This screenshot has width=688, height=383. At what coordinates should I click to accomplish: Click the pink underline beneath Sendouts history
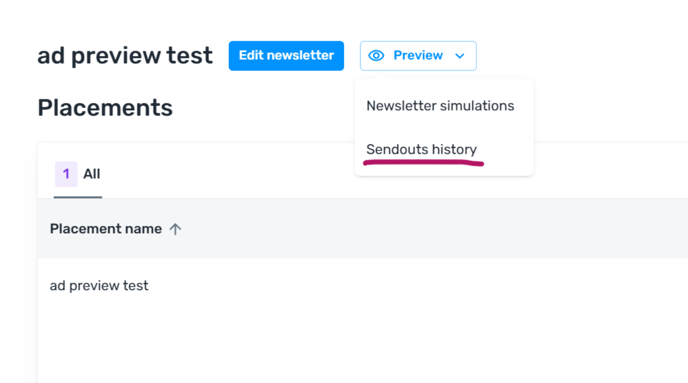(x=423, y=163)
